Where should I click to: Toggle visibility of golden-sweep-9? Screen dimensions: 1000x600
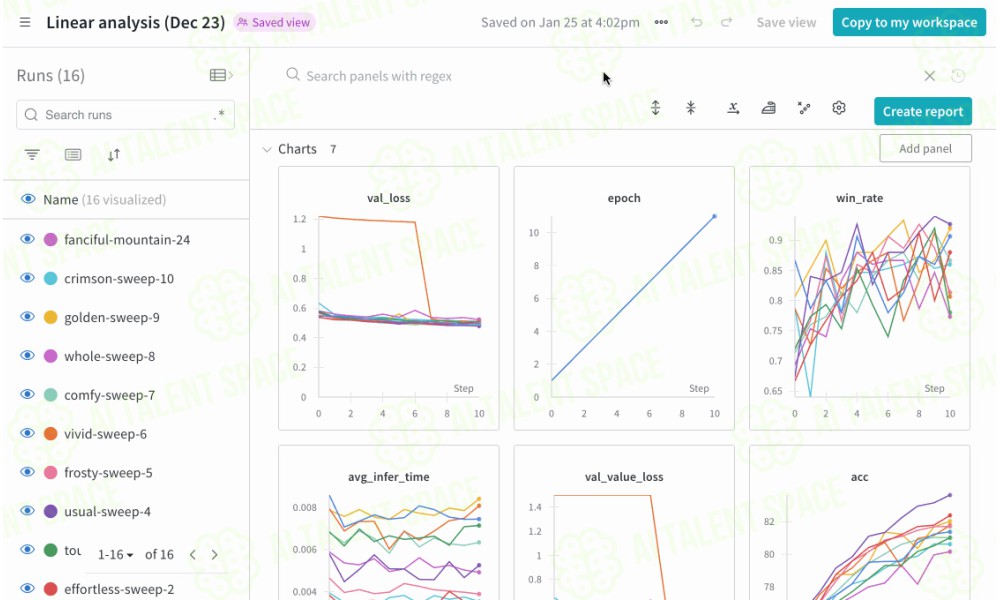click(27, 317)
